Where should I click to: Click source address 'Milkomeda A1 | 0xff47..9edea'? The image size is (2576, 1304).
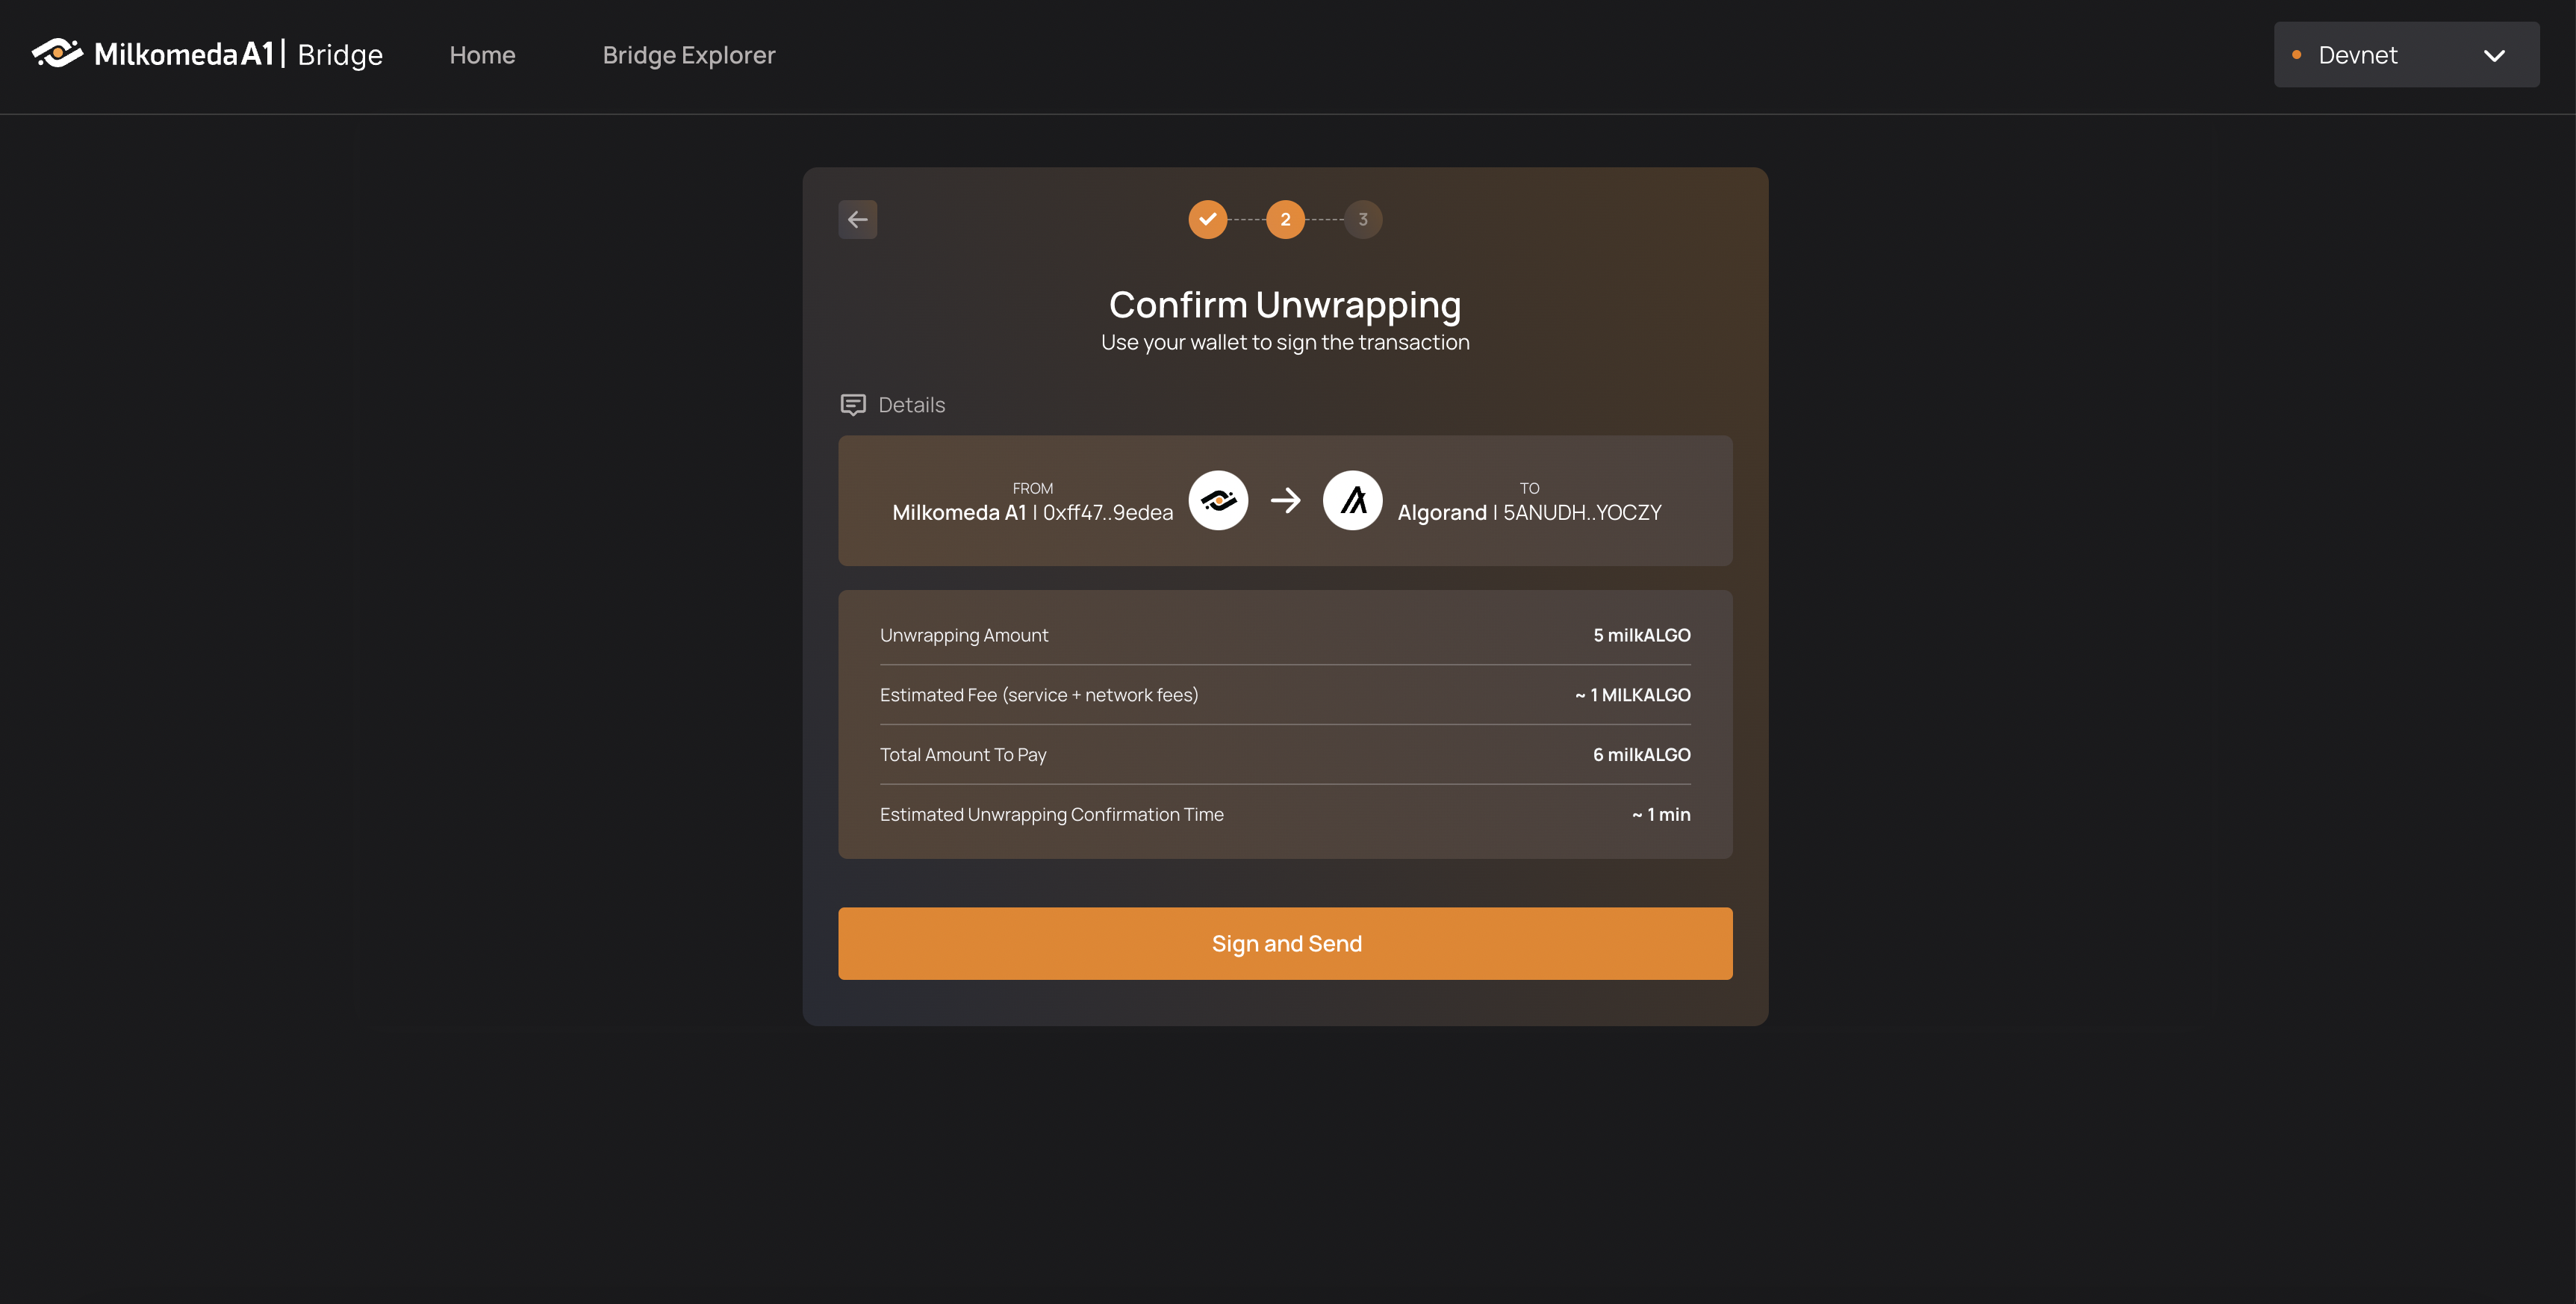coord(1032,512)
